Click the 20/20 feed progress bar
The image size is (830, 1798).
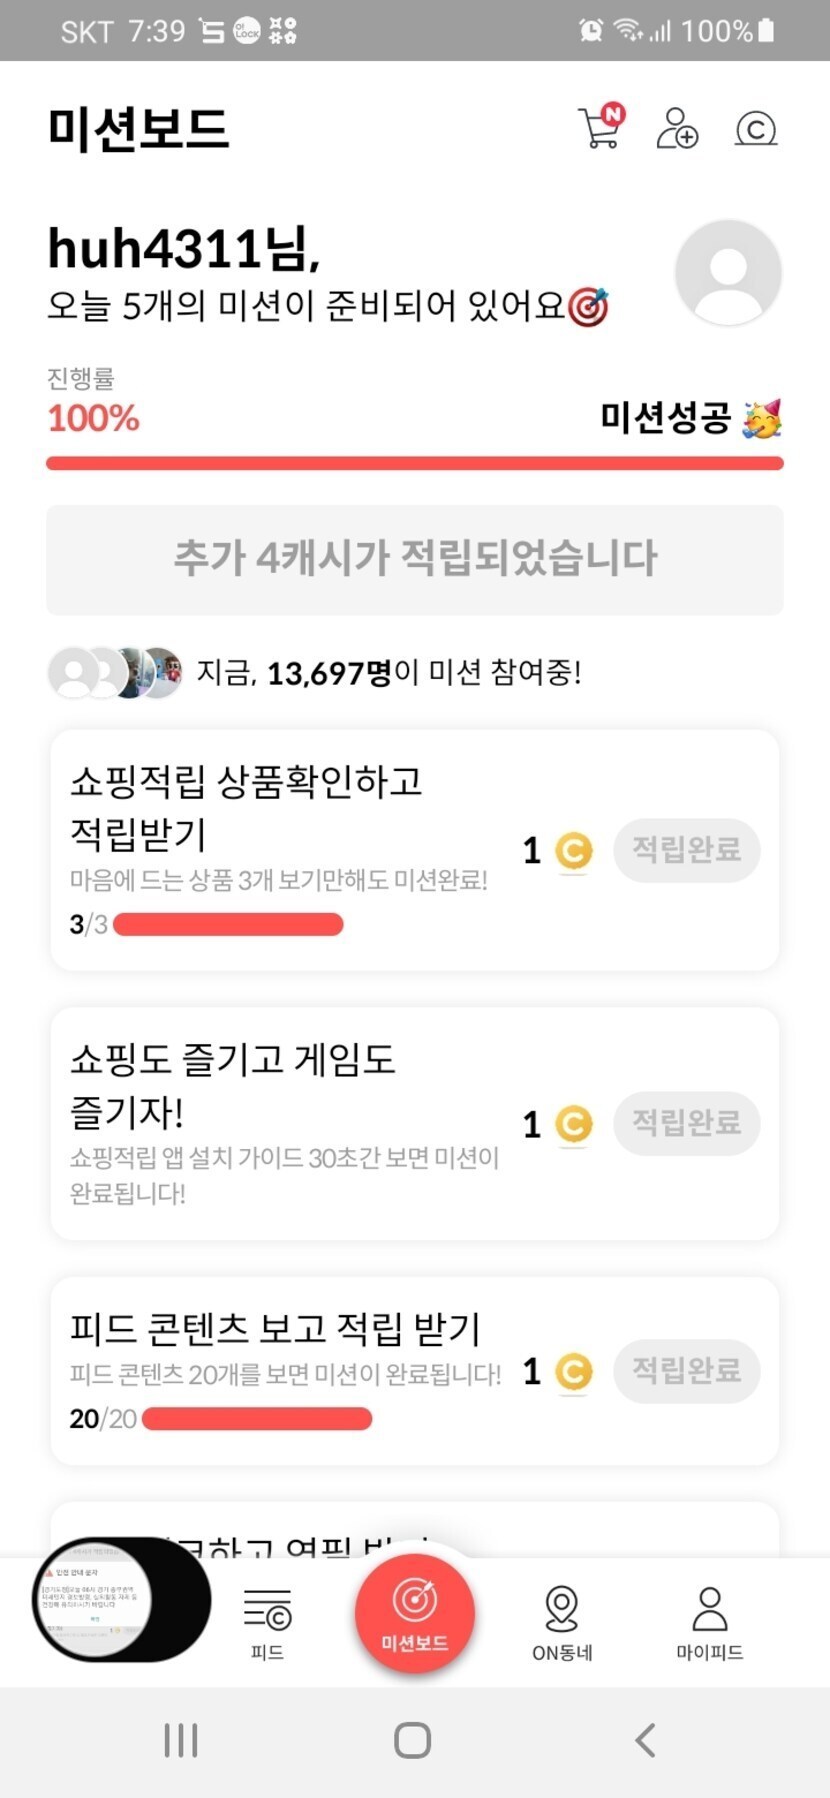[257, 1418]
